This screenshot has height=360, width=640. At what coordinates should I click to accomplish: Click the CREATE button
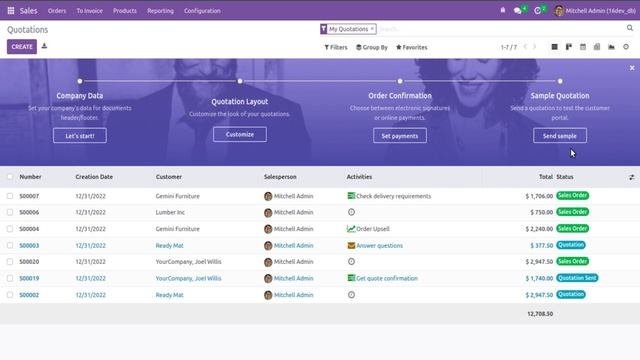point(22,47)
